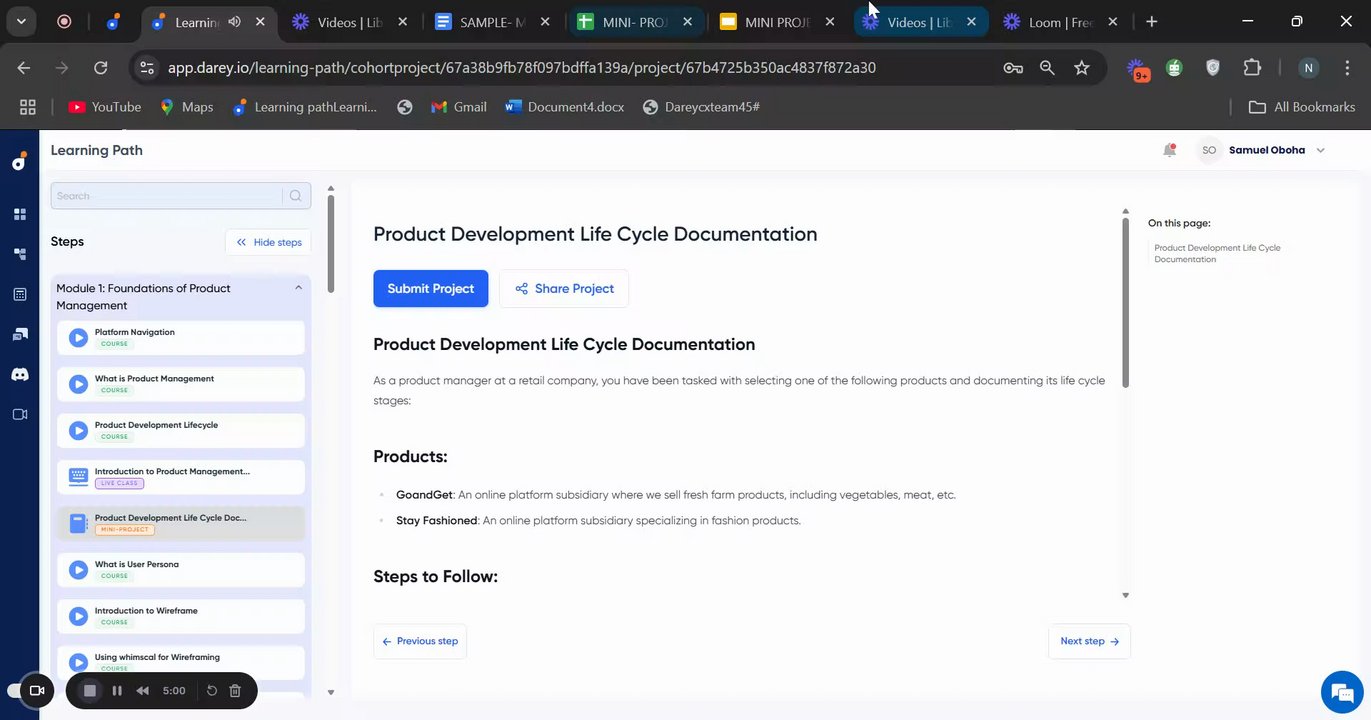This screenshot has width=1371, height=720.
Task: Switch to the SAMPLE document tab
Action: [x=490, y=22]
